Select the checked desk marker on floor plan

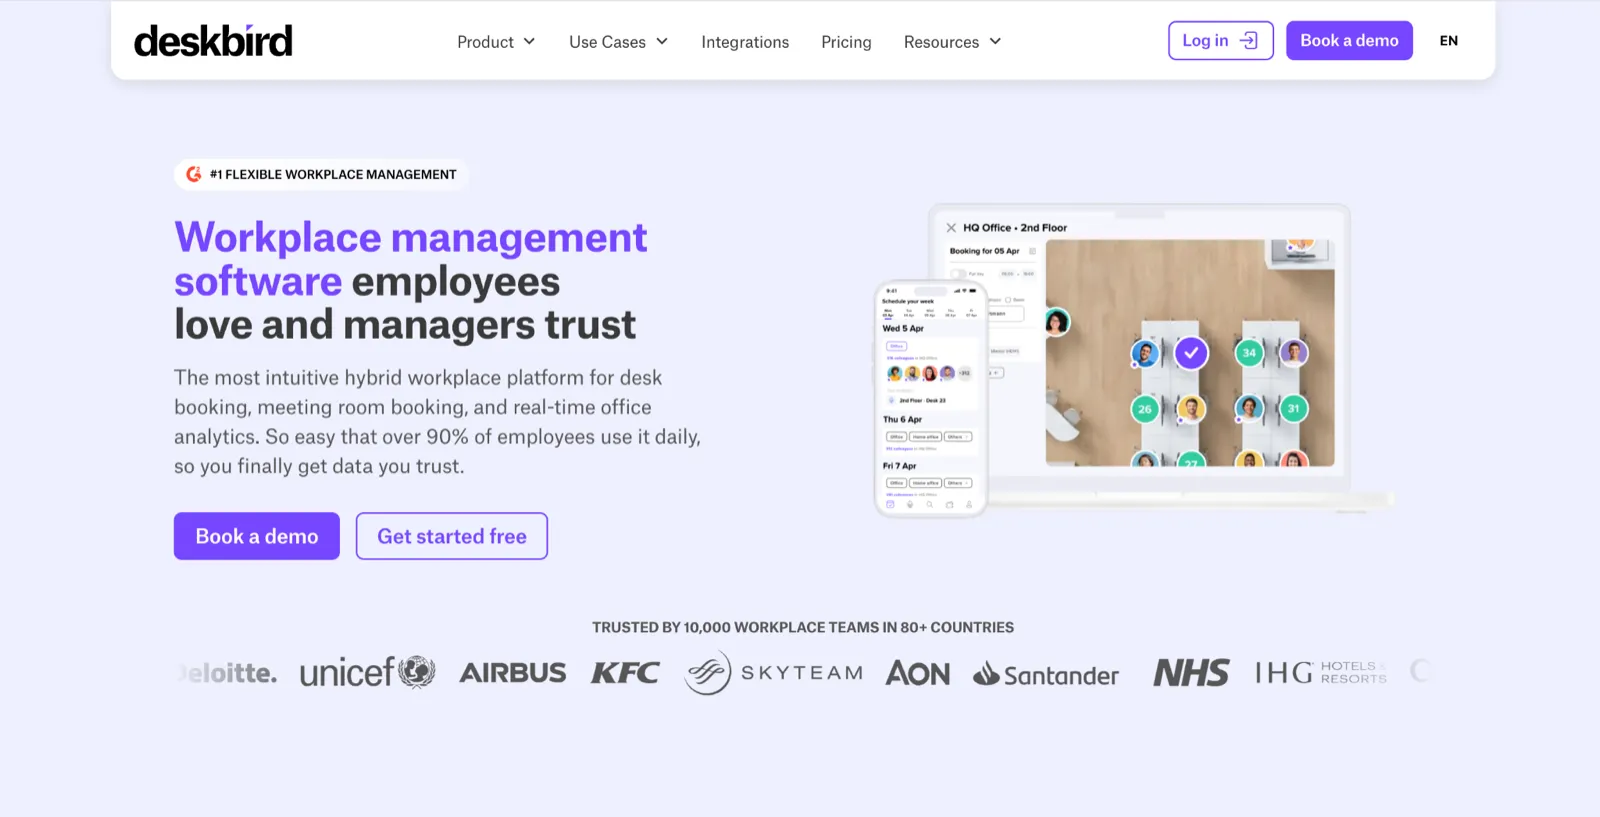point(1191,353)
